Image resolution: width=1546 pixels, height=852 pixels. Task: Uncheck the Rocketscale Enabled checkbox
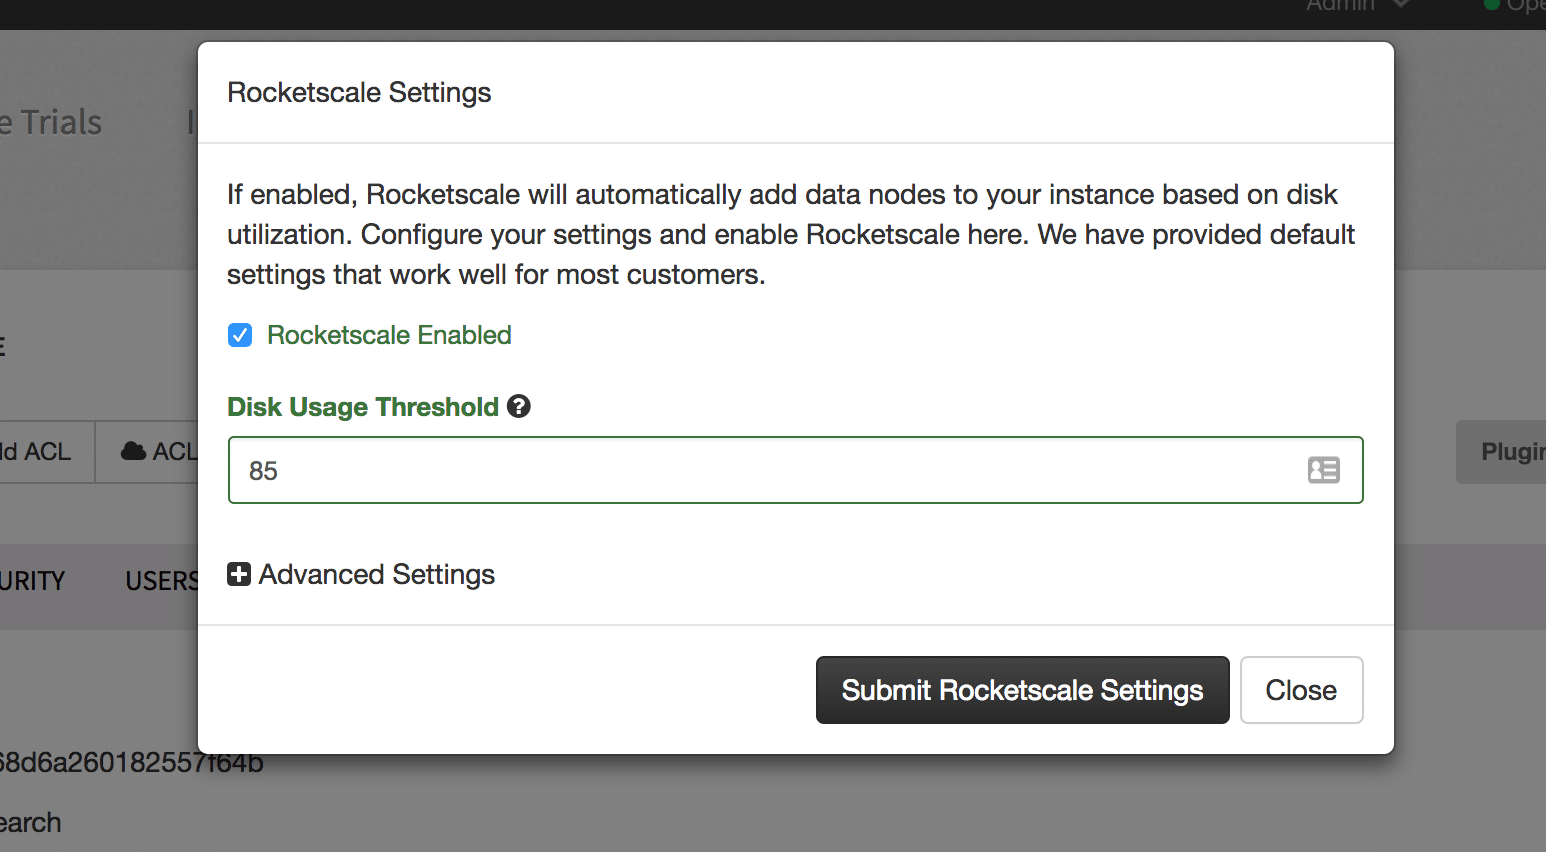pos(240,335)
